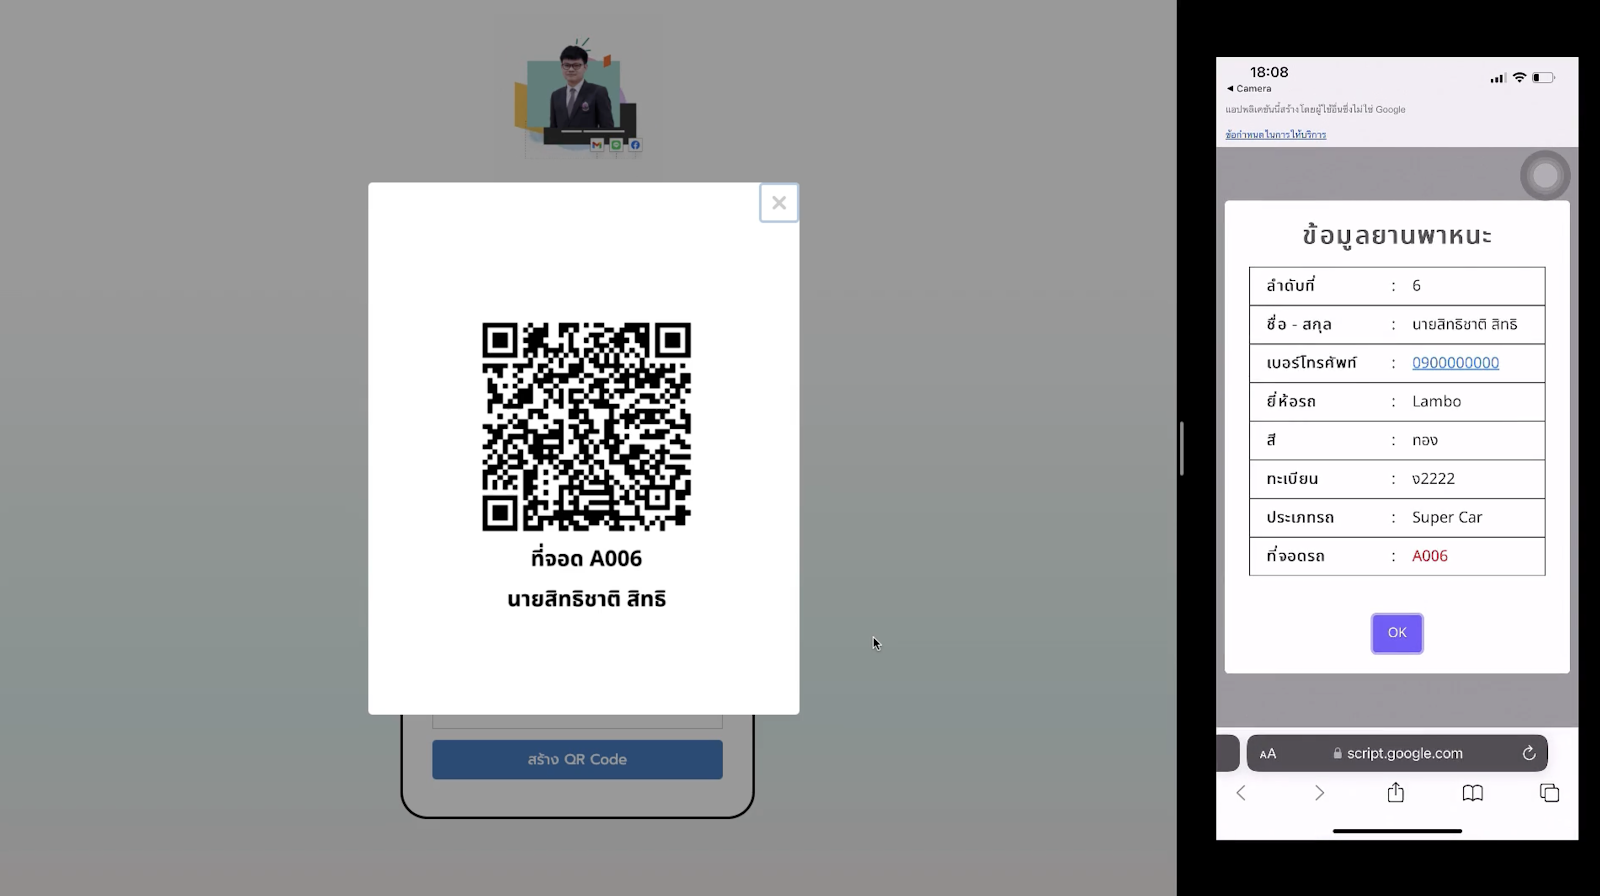
Task: Tap Safari share icon
Action: pos(1396,792)
